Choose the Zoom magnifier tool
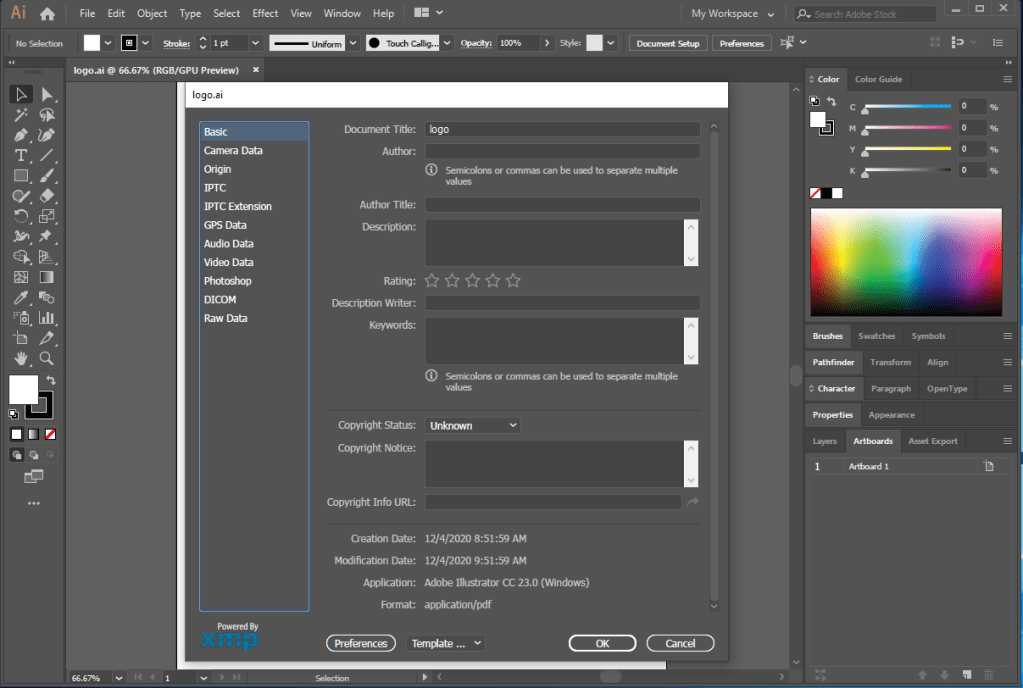The width and height of the screenshot is (1023, 688). coord(46,358)
